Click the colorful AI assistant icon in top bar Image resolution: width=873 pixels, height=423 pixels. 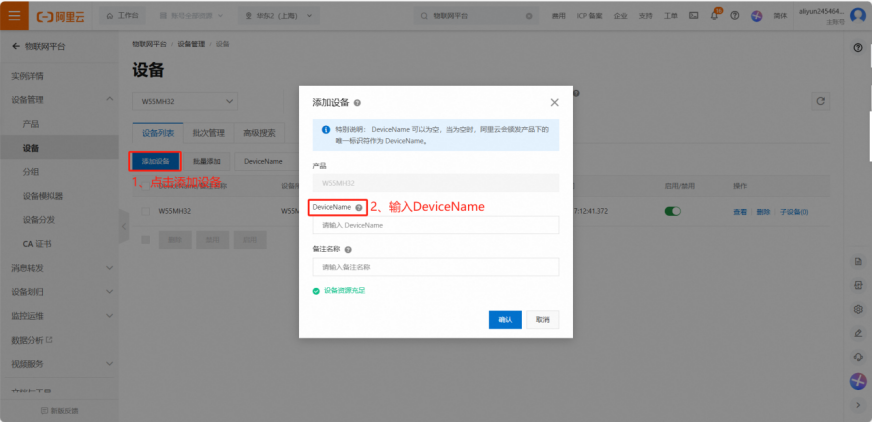[756, 16]
